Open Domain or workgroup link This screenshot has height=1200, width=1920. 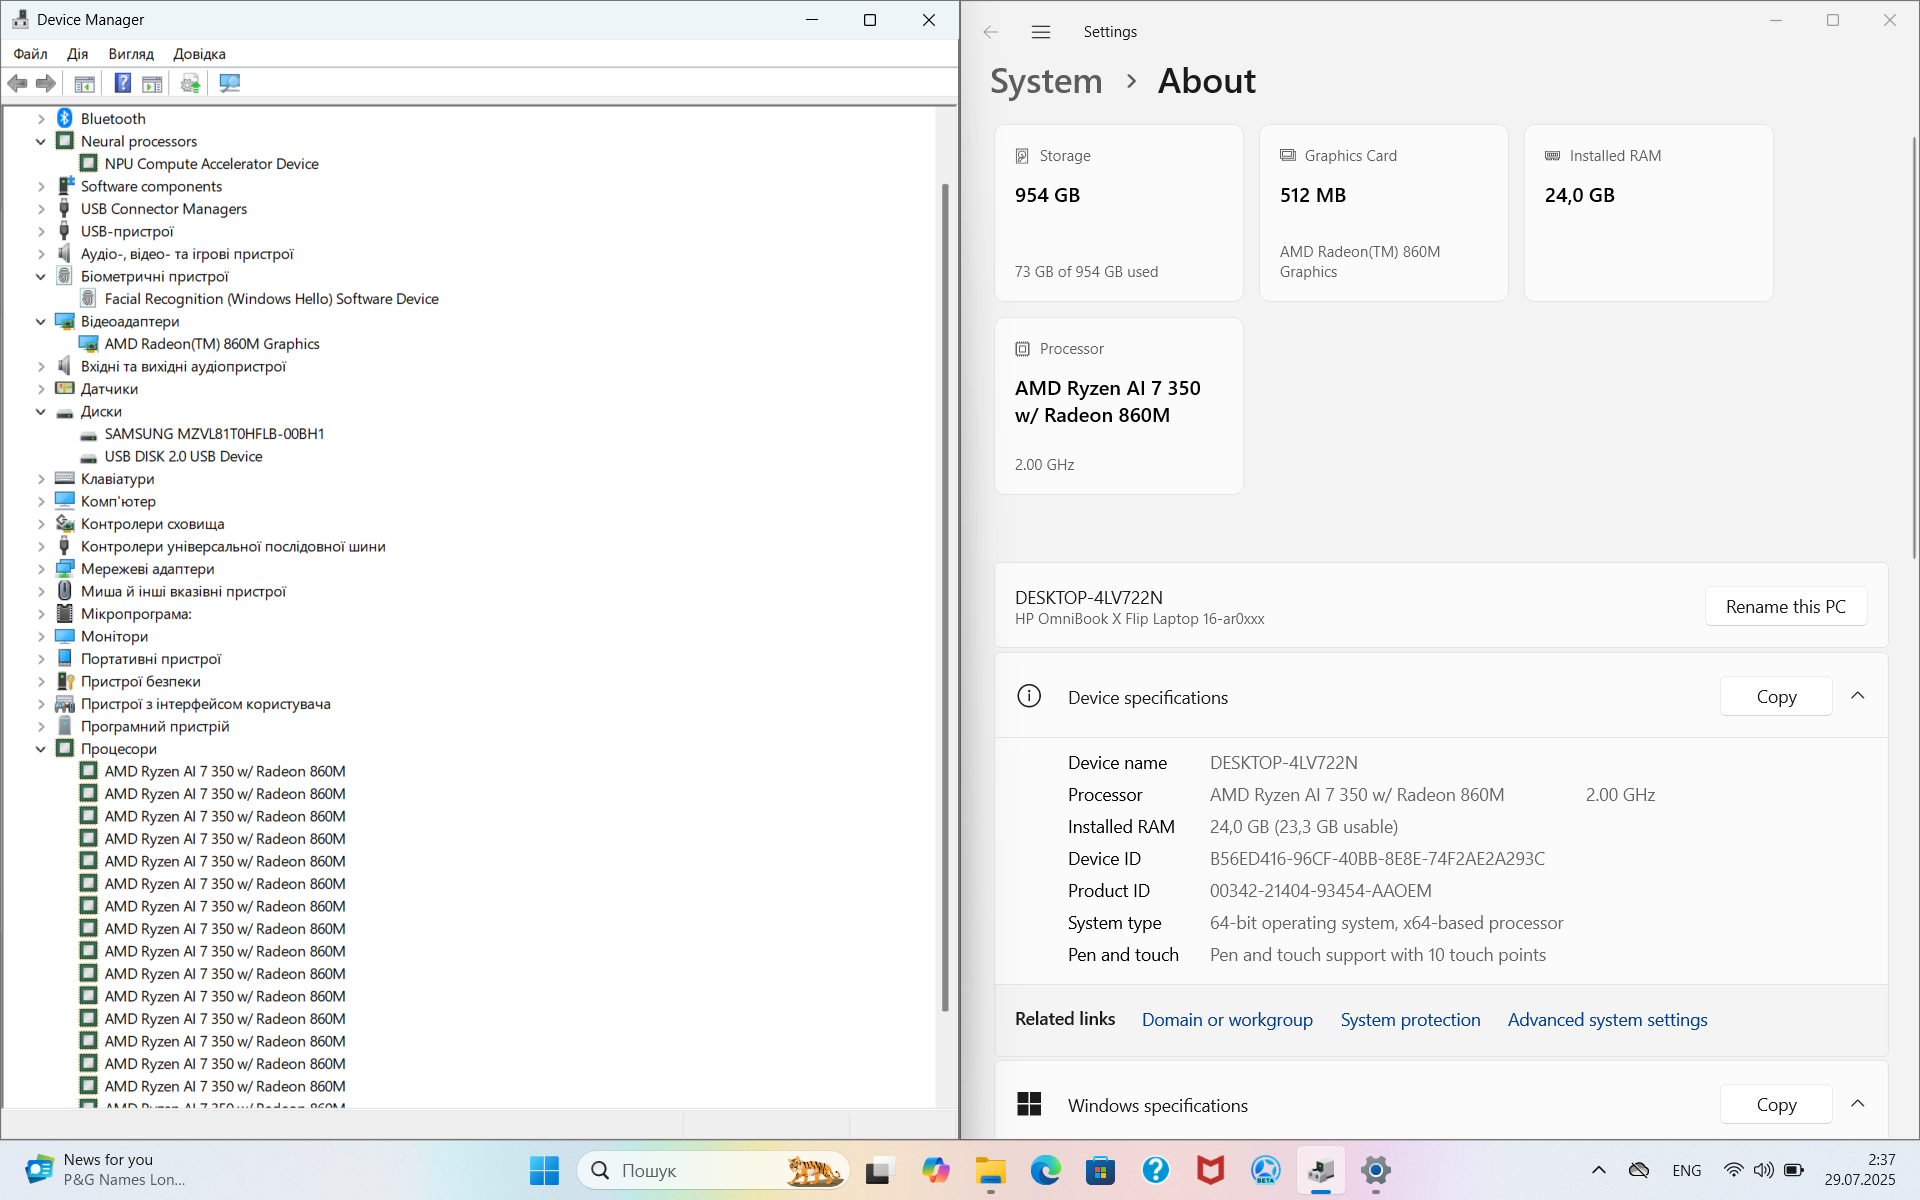pos(1227,1020)
